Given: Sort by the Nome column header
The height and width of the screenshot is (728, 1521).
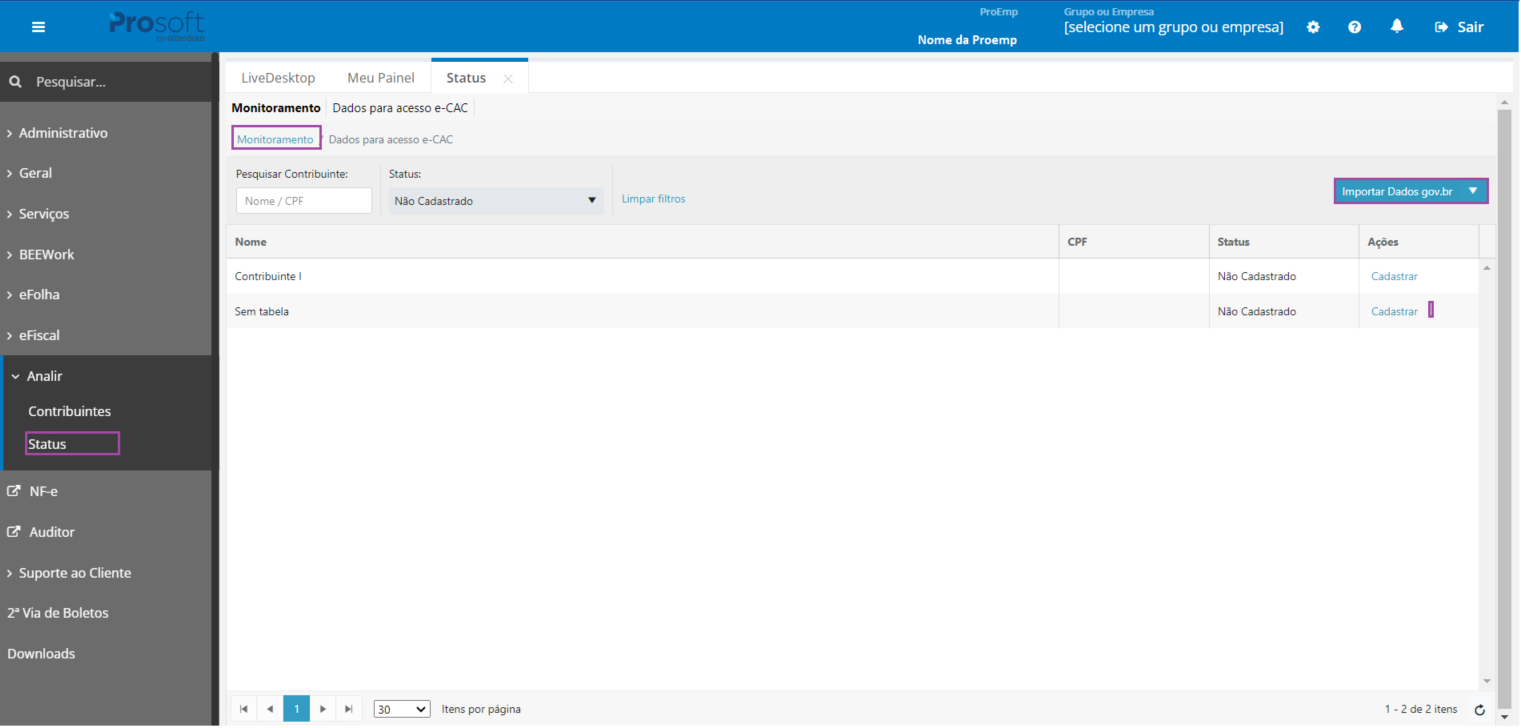Looking at the screenshot, I should pos(642,242).
